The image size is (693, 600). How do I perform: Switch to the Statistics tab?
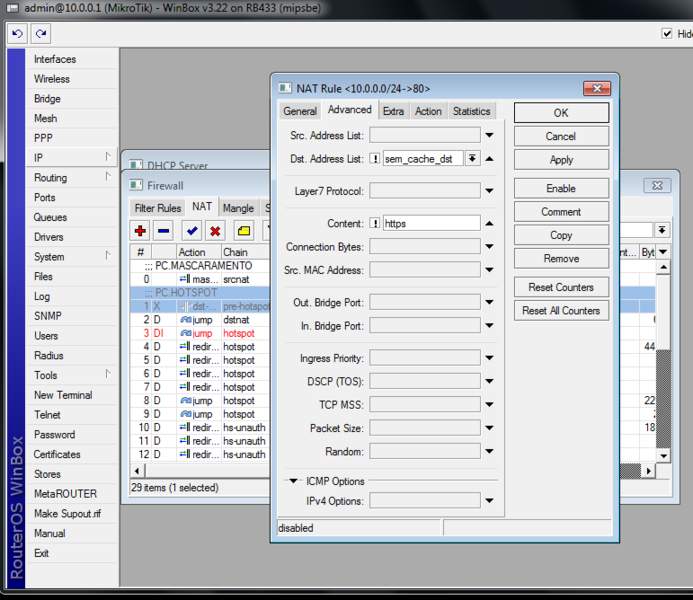click(471, 111)
